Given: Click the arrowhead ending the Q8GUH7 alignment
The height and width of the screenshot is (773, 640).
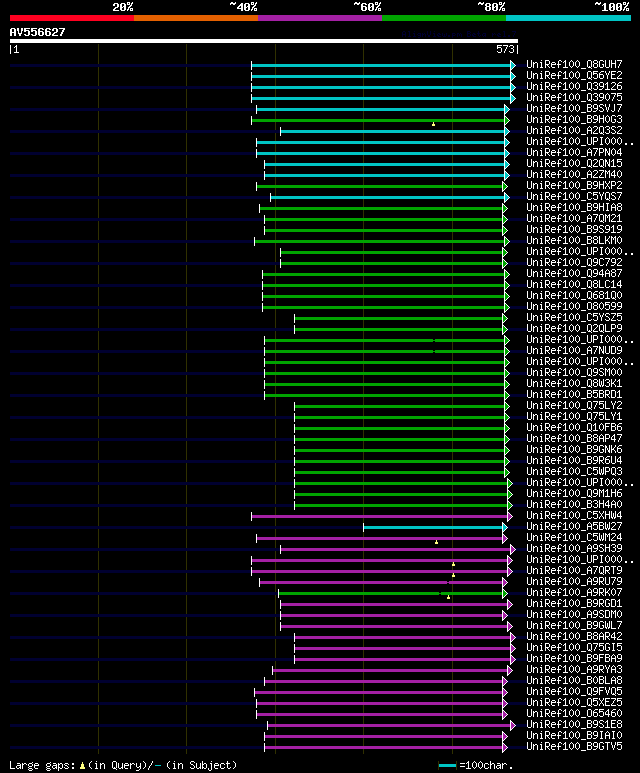Looking at the screenshot, I should point(513,65).
